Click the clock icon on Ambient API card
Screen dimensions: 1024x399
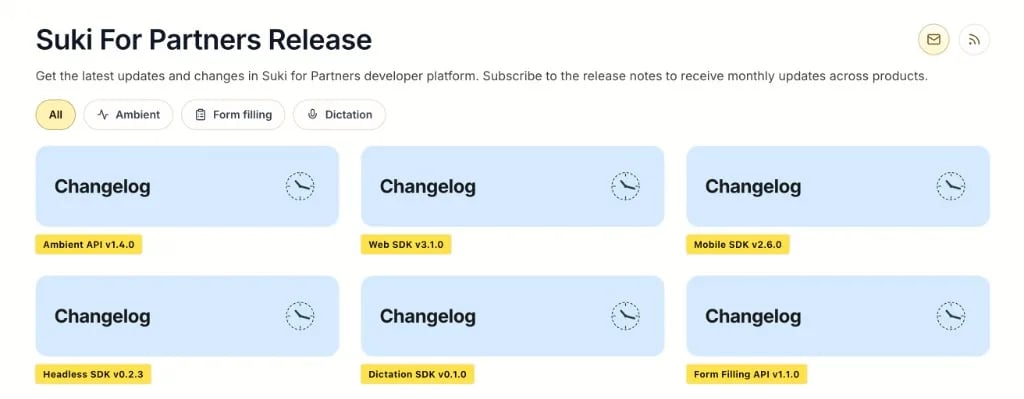coord(300,186)
